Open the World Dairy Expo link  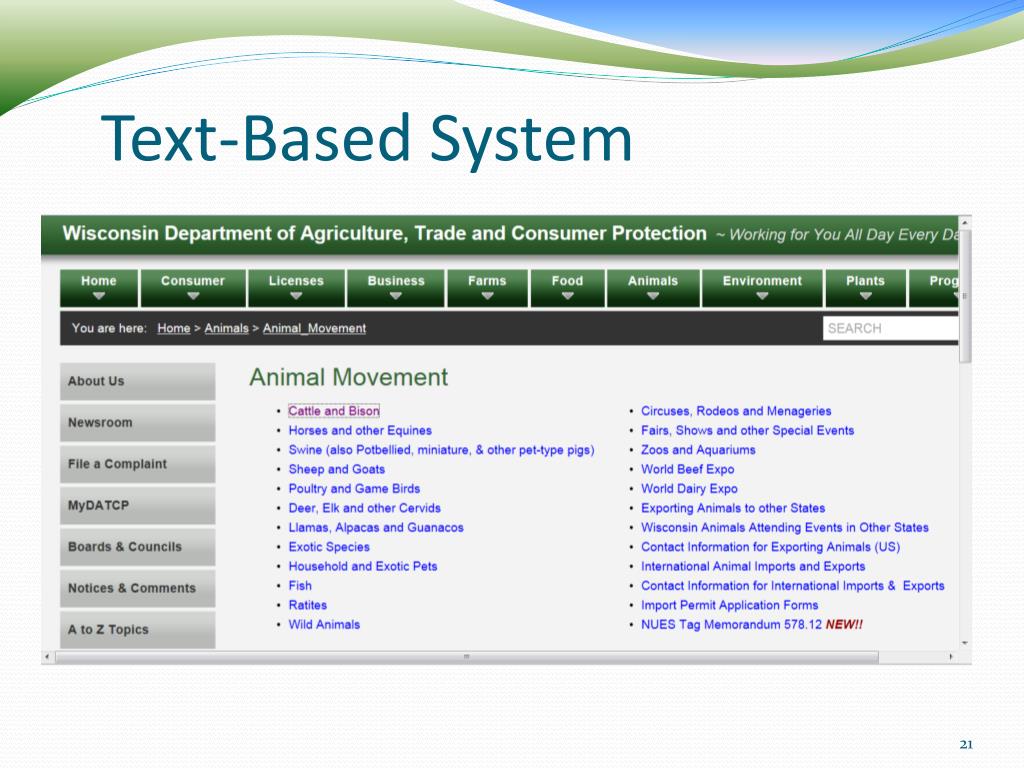[689, 488]
